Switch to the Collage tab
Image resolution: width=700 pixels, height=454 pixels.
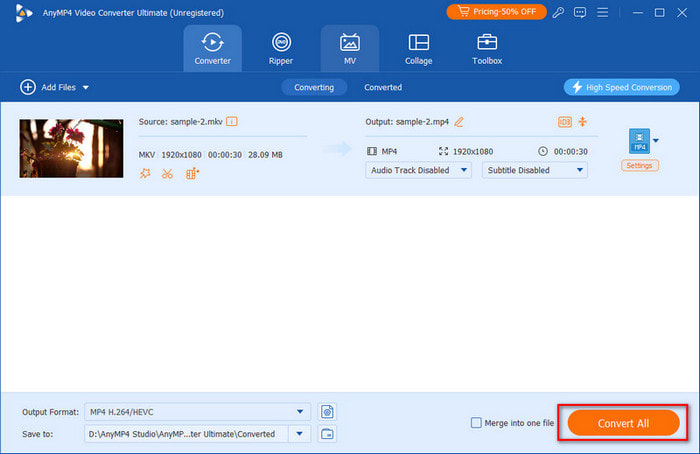(x=418, y=48)
